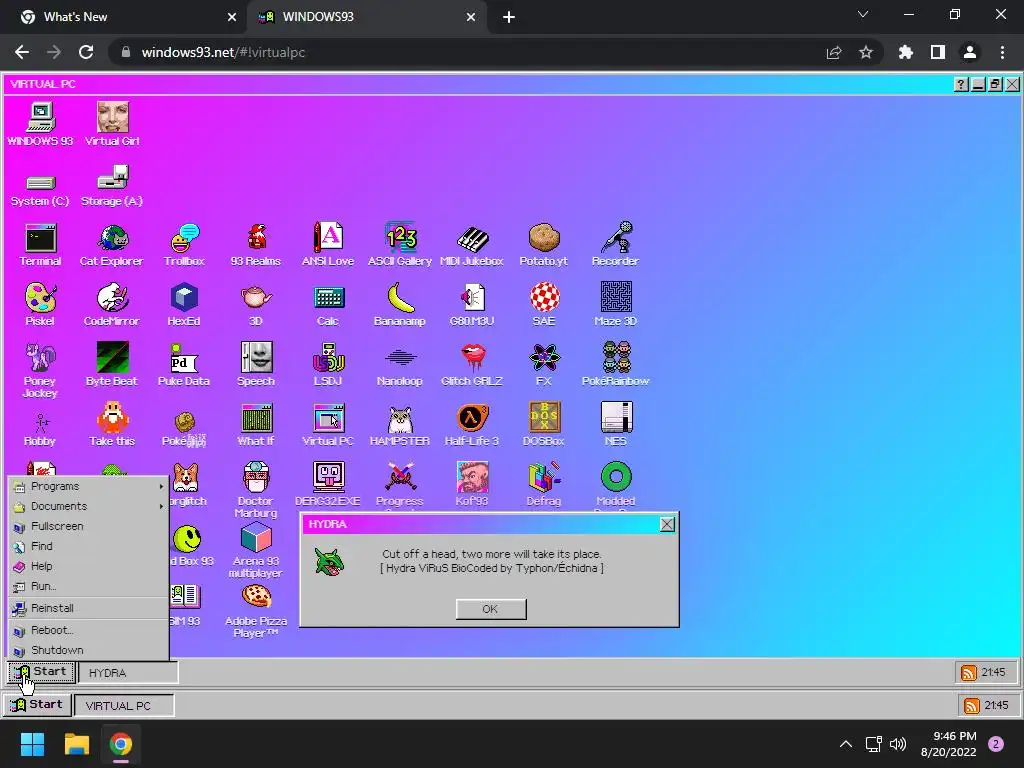Open Bananamp music player icon
This screenshot has height=768, width=1024.
[x=400, y=304]
